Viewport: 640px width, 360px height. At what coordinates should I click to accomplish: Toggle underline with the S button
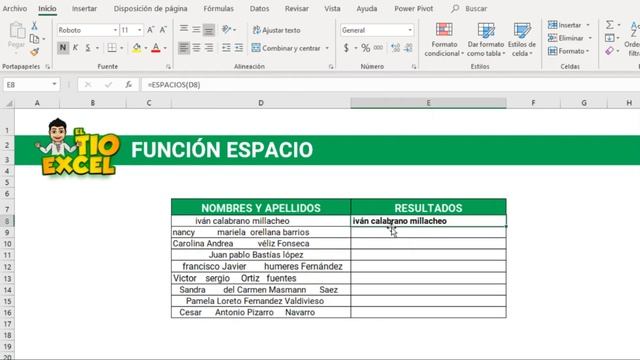(88, 48)
